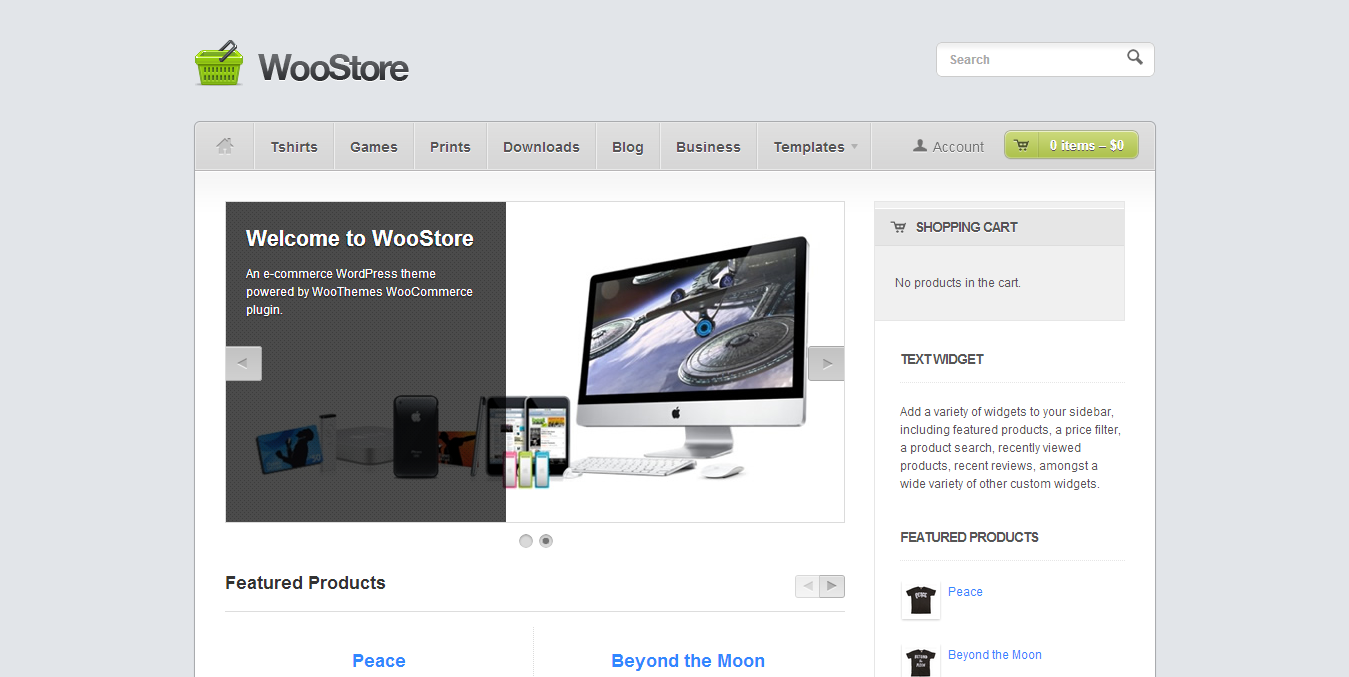Select the first slider pagination dot
The width and height of the screenshot is (1349, 677).
[x=525, y=540]
